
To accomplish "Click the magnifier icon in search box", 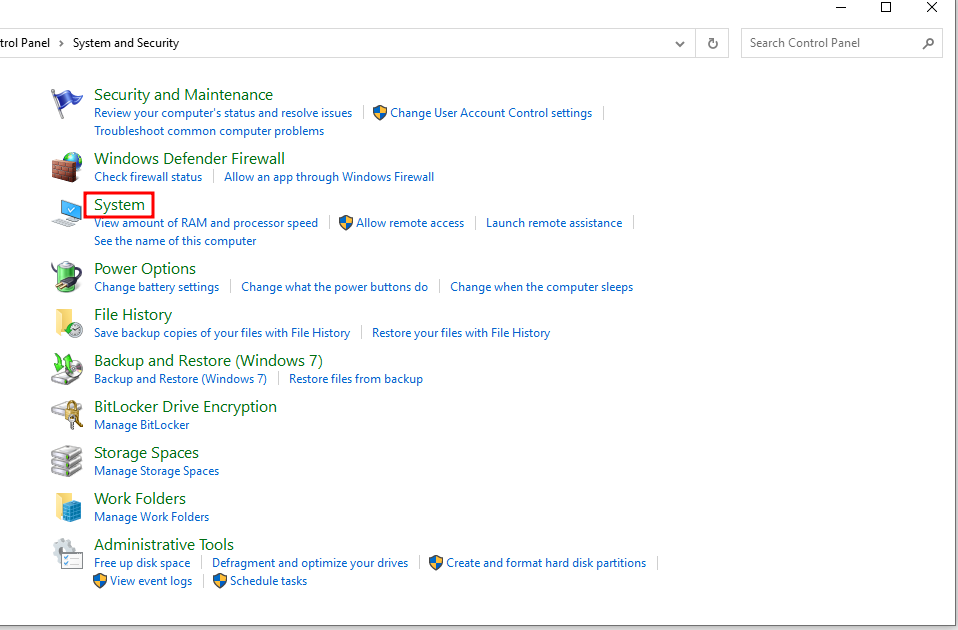I will (x=928, y=43).
